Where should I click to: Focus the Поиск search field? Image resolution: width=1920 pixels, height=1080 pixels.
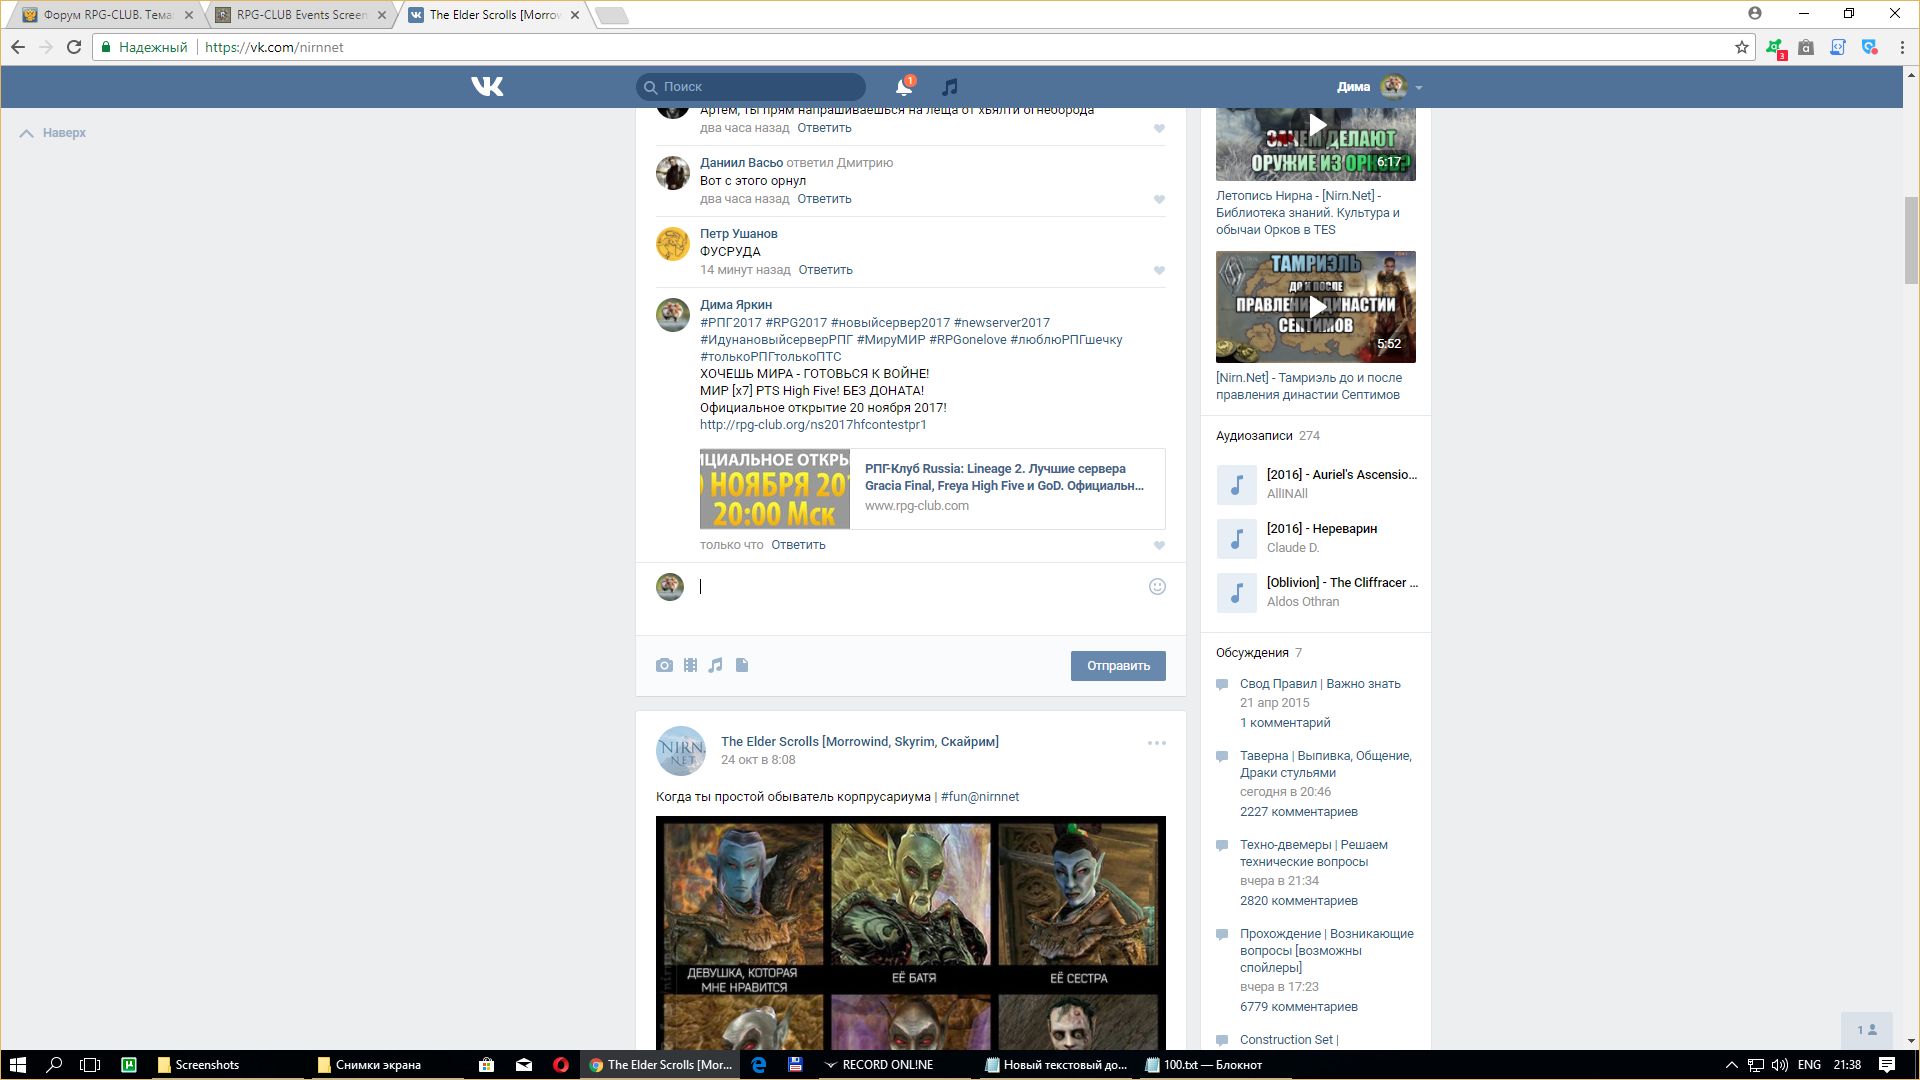(750, 87)
